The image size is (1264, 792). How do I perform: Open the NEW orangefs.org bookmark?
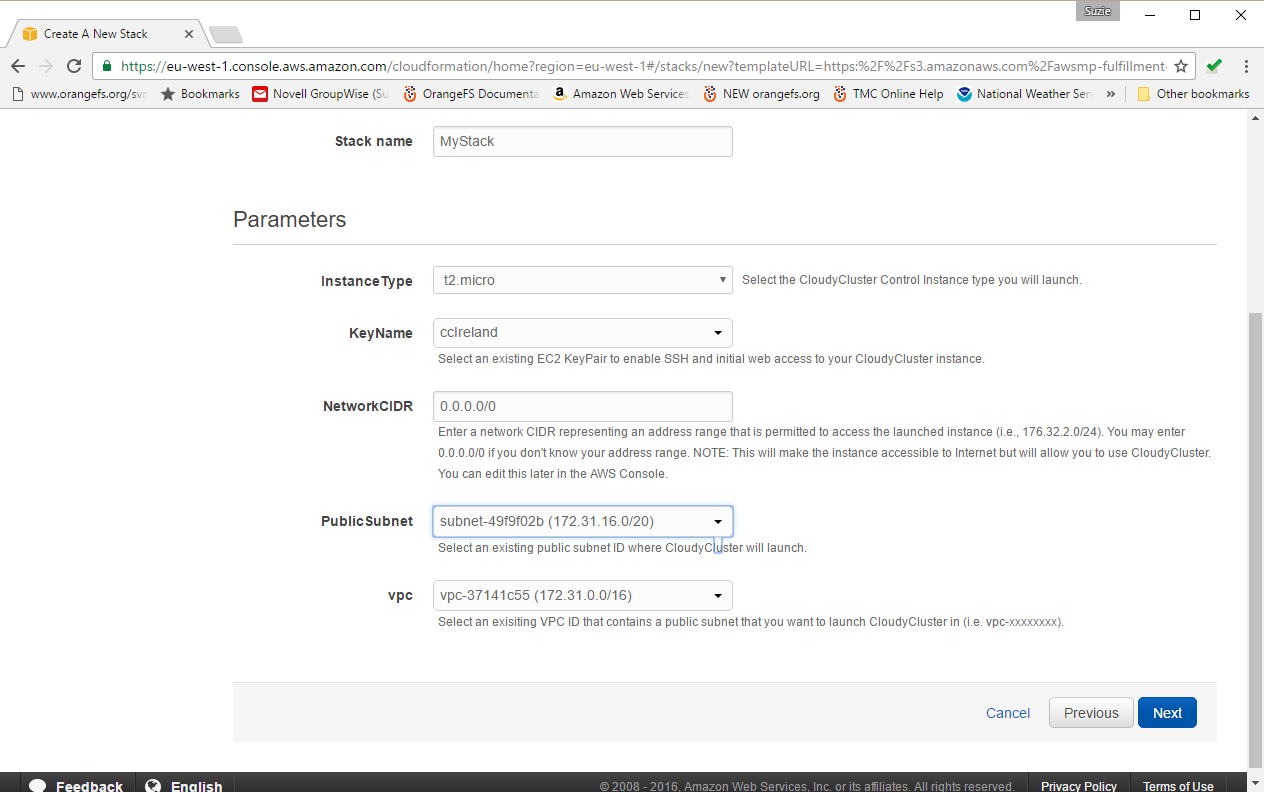pos(761,93)
